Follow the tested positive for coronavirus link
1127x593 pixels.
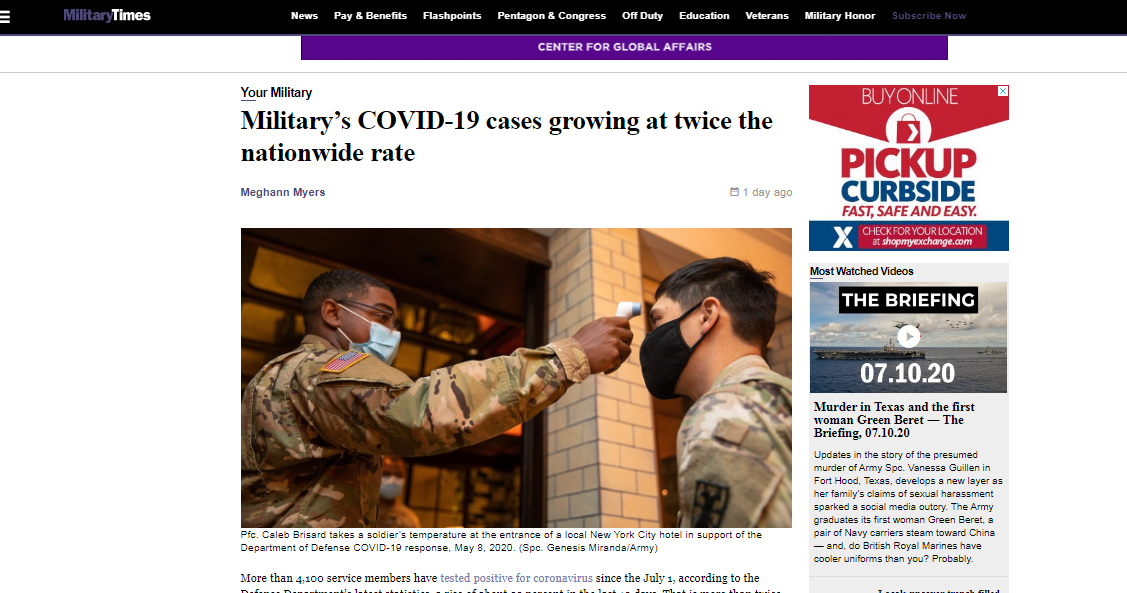[x=516, y=578]
